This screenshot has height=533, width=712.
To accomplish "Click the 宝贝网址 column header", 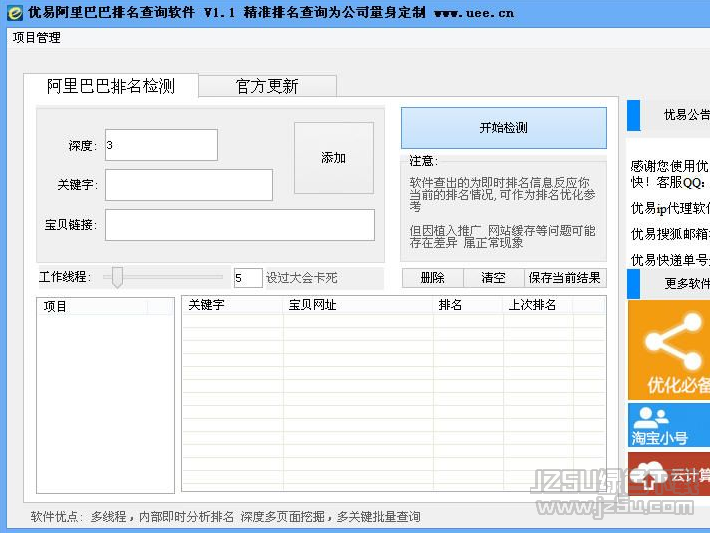I will (x=358, y=305).
